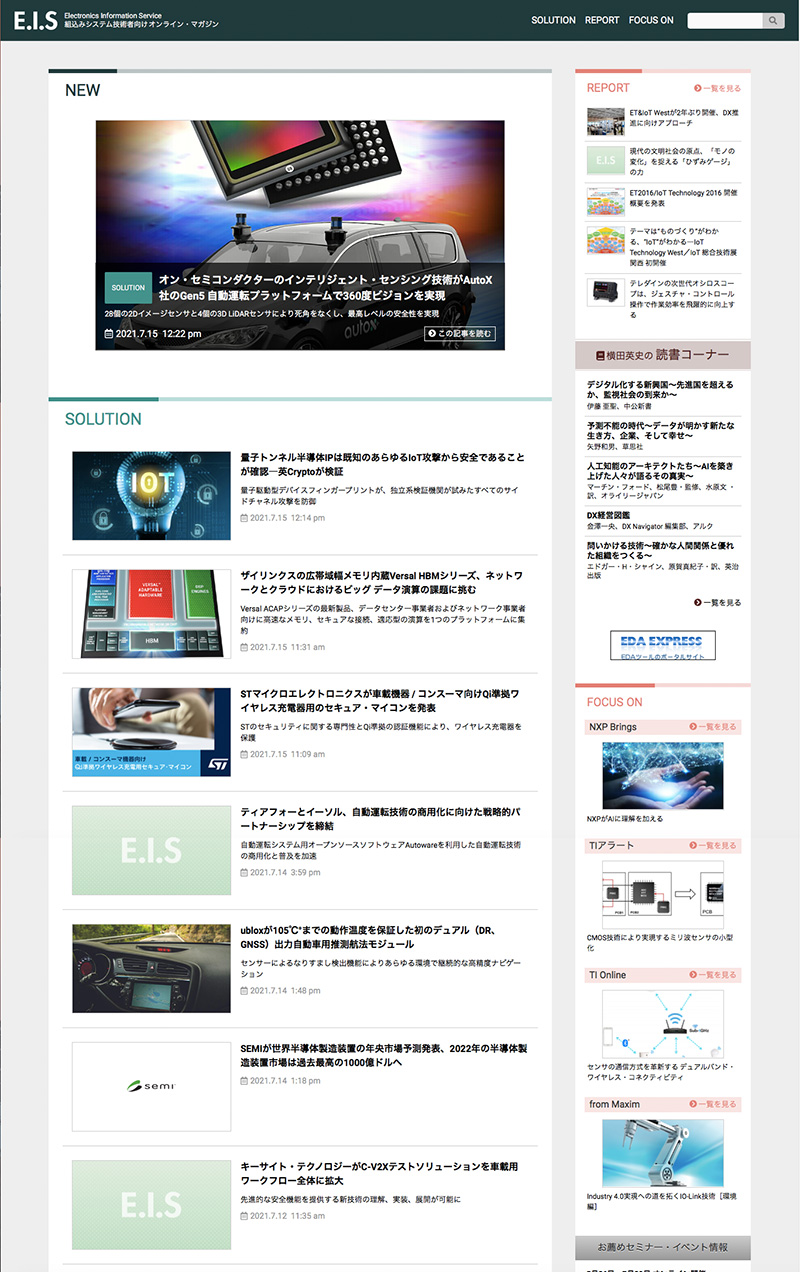Open FOCUS ON from the top navigation bar
This screenshot has width=800, height=1272.
[650, 20]
